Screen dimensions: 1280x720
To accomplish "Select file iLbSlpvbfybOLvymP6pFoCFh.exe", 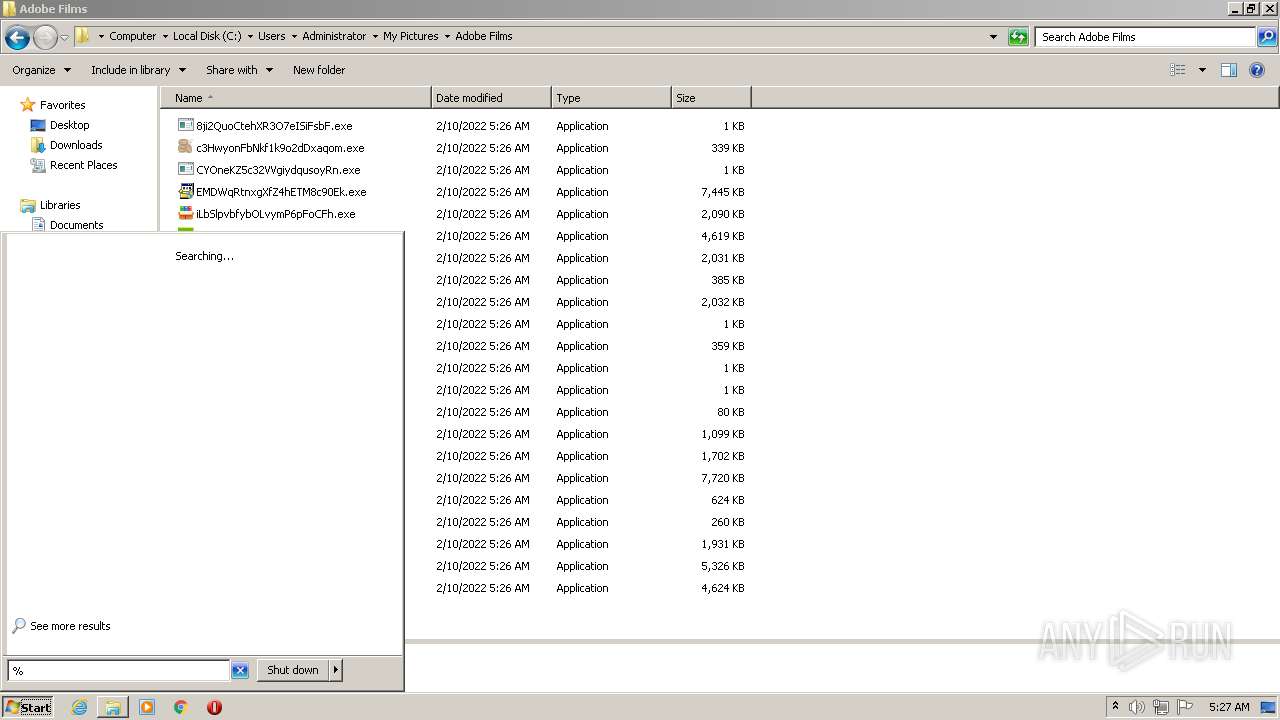I will click(x=276, y=214).
